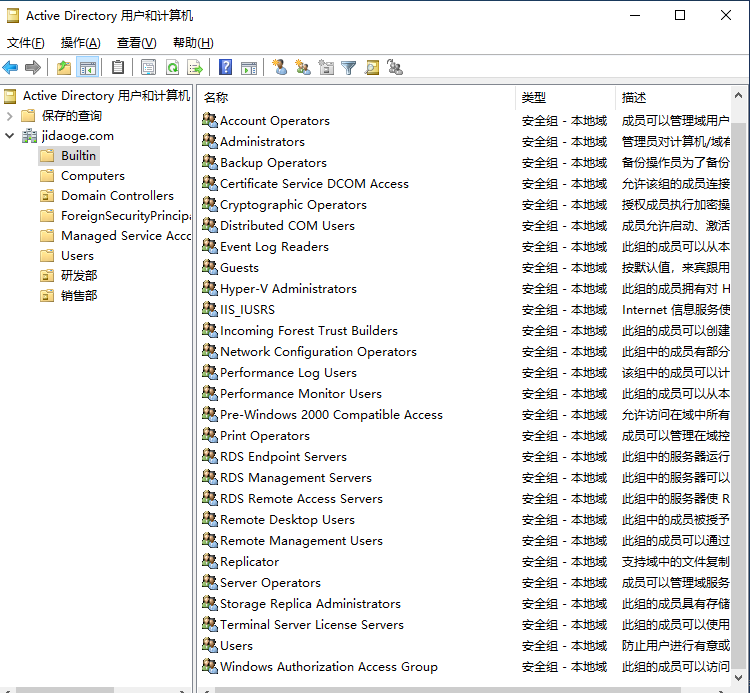Image resolution: width=750 pixels, height=693 pixels.
Task: Select Cryptographic Operators in the list
Action: [x=293, y=205]
